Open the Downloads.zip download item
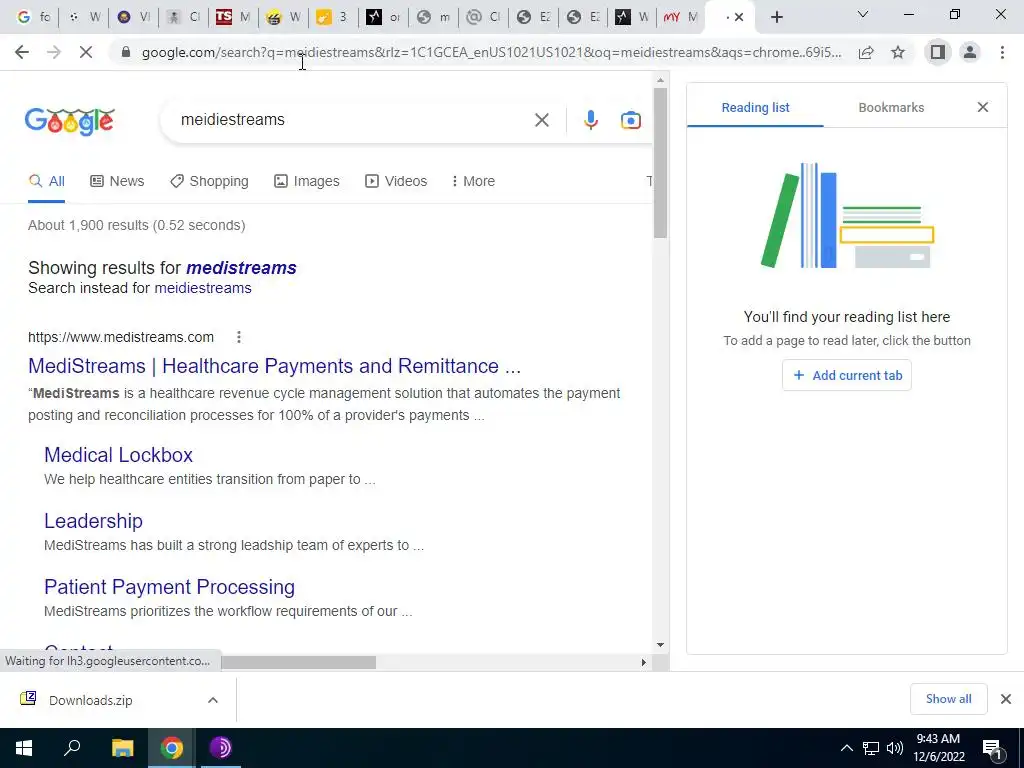This screenshot has height=768, width=1024. tap(91, 700)
